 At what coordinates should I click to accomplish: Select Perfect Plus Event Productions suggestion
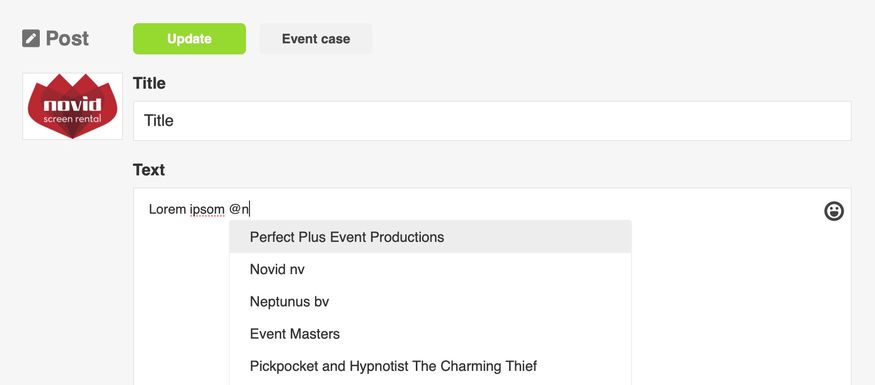point(430,237)
